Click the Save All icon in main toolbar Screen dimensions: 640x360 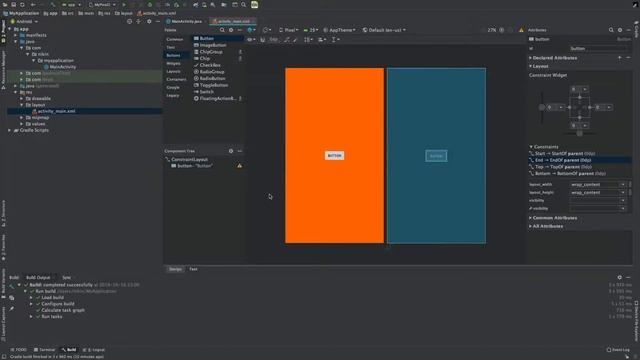pos(13,4)
